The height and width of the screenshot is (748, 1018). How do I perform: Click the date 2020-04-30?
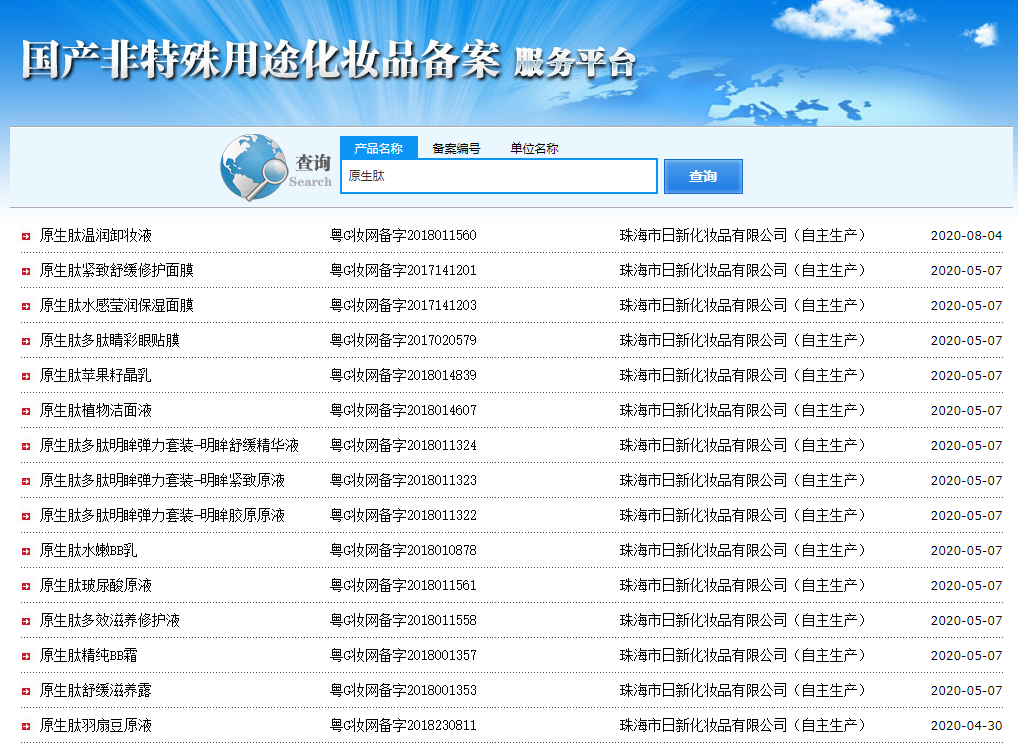967,727
